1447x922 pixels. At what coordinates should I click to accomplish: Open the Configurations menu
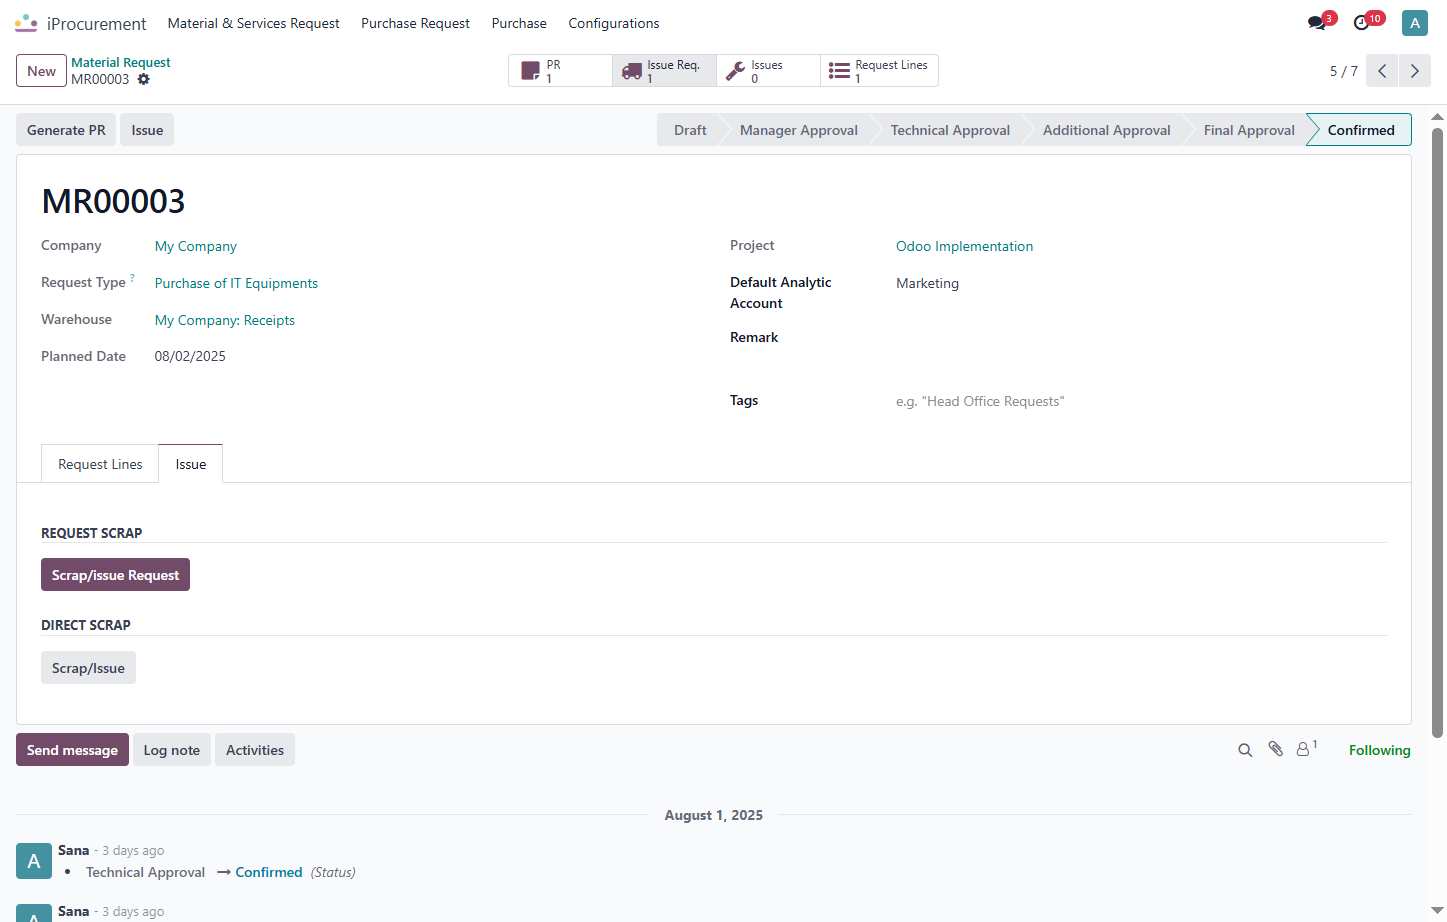point(614,23)
